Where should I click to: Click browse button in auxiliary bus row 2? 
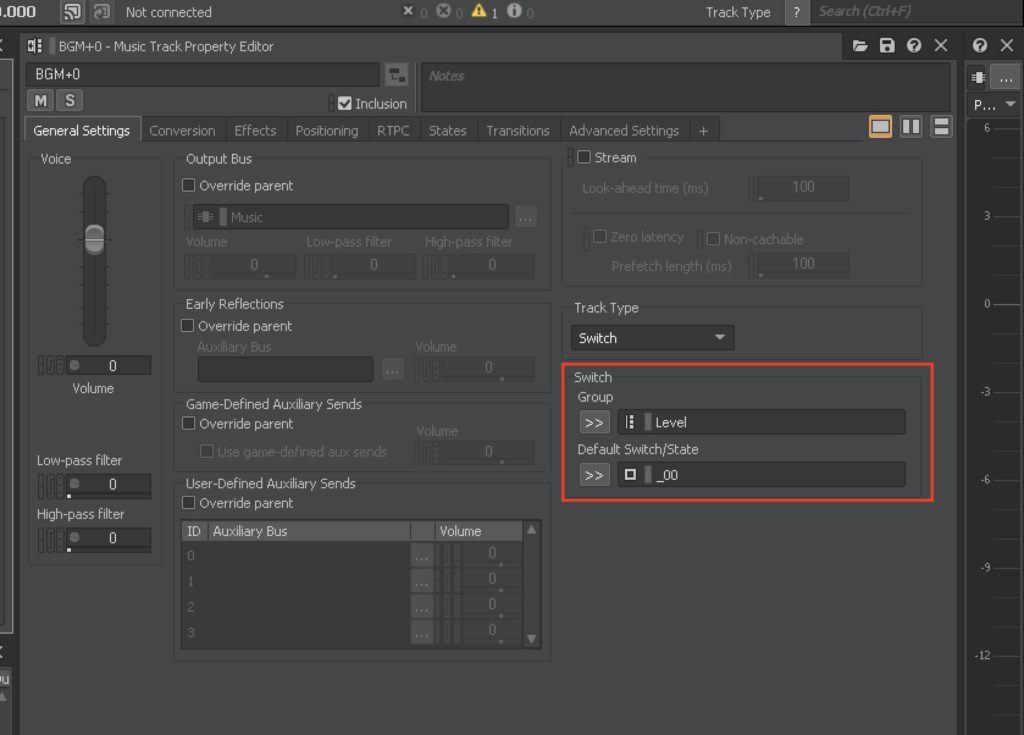pos(422,607)
